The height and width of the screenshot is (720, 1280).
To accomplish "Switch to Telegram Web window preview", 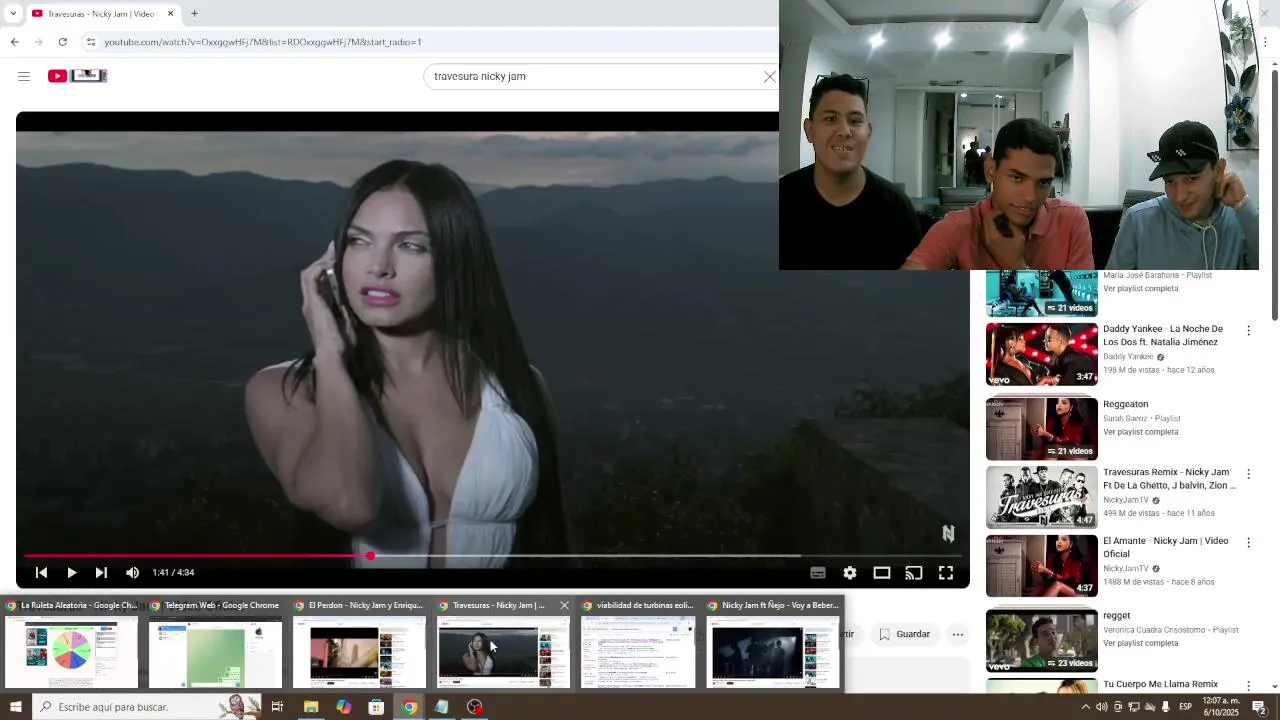I will [x=215, y=644].
